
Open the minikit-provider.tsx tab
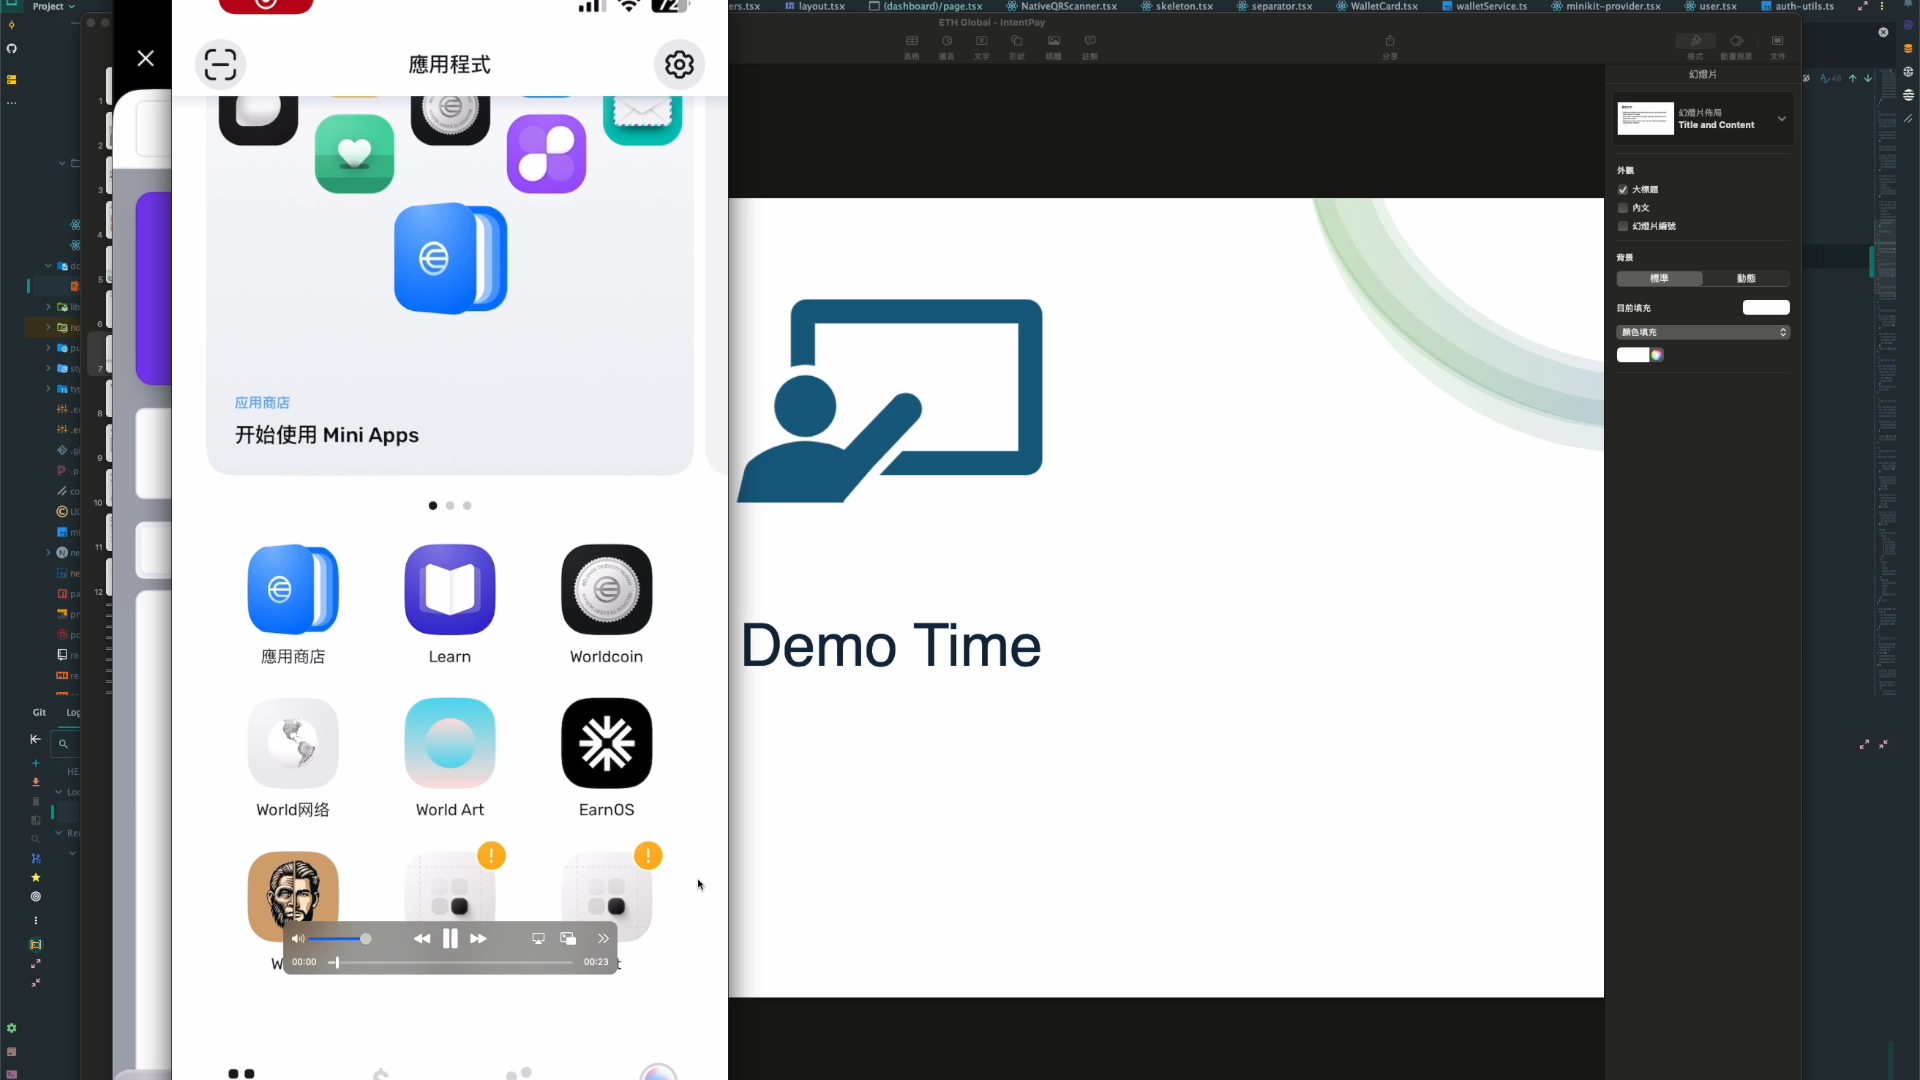1606,6
